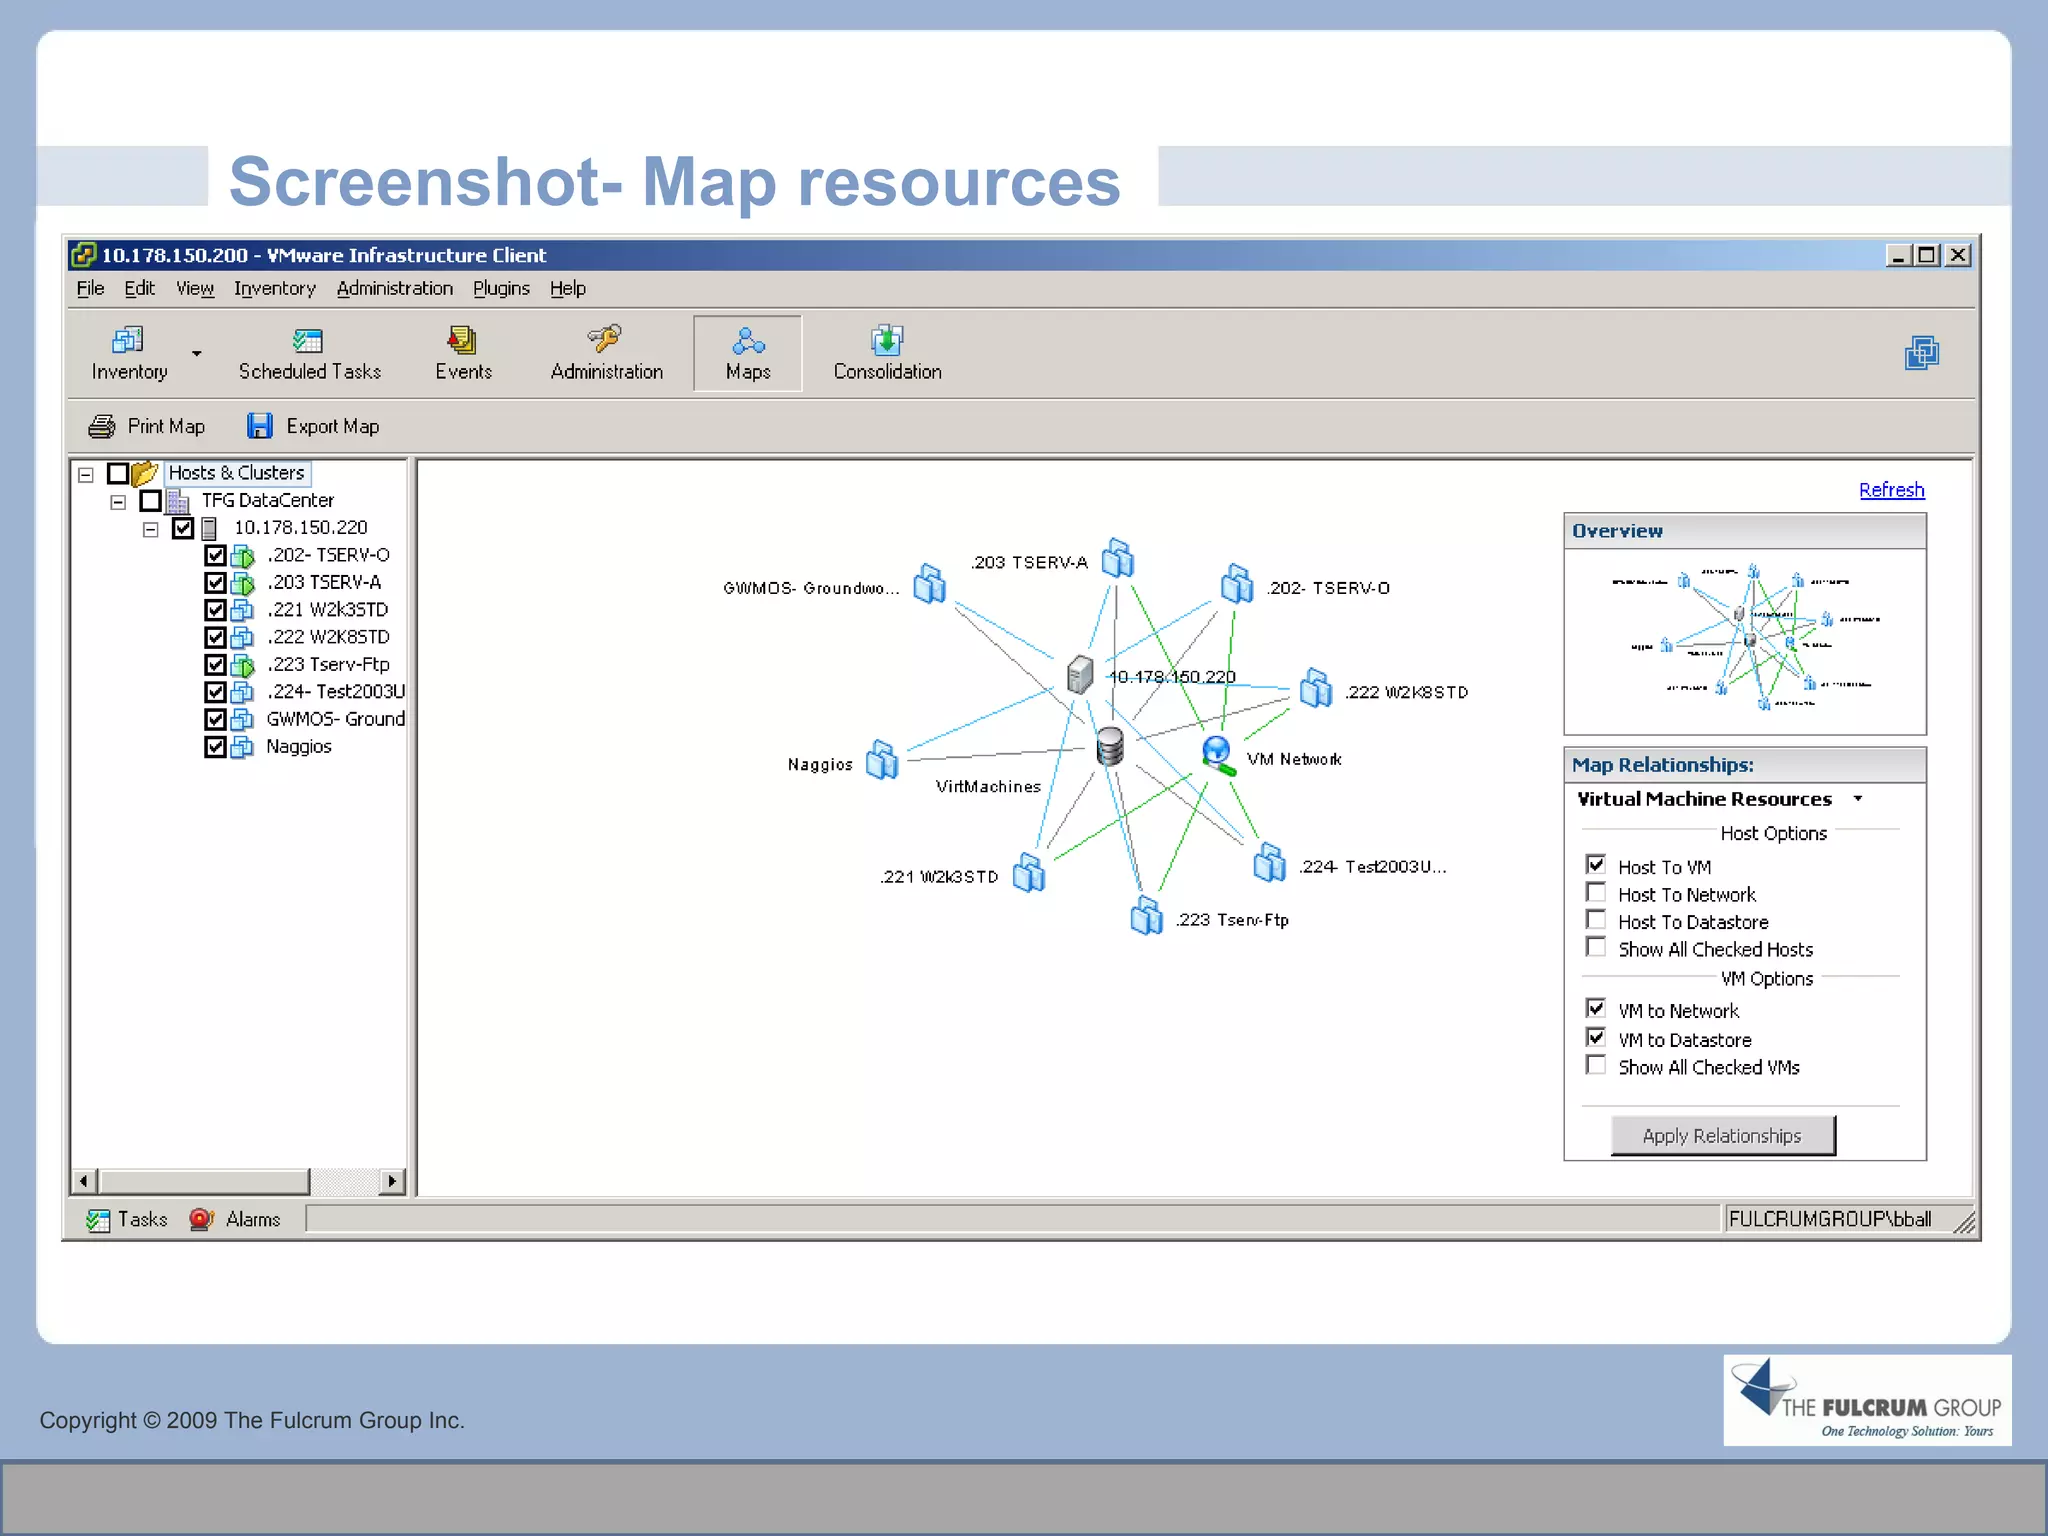Select the .223 Tserv-Ftp VM node in map
Viewport: 2048px width, 1536px height.
tap(1146, 915)
